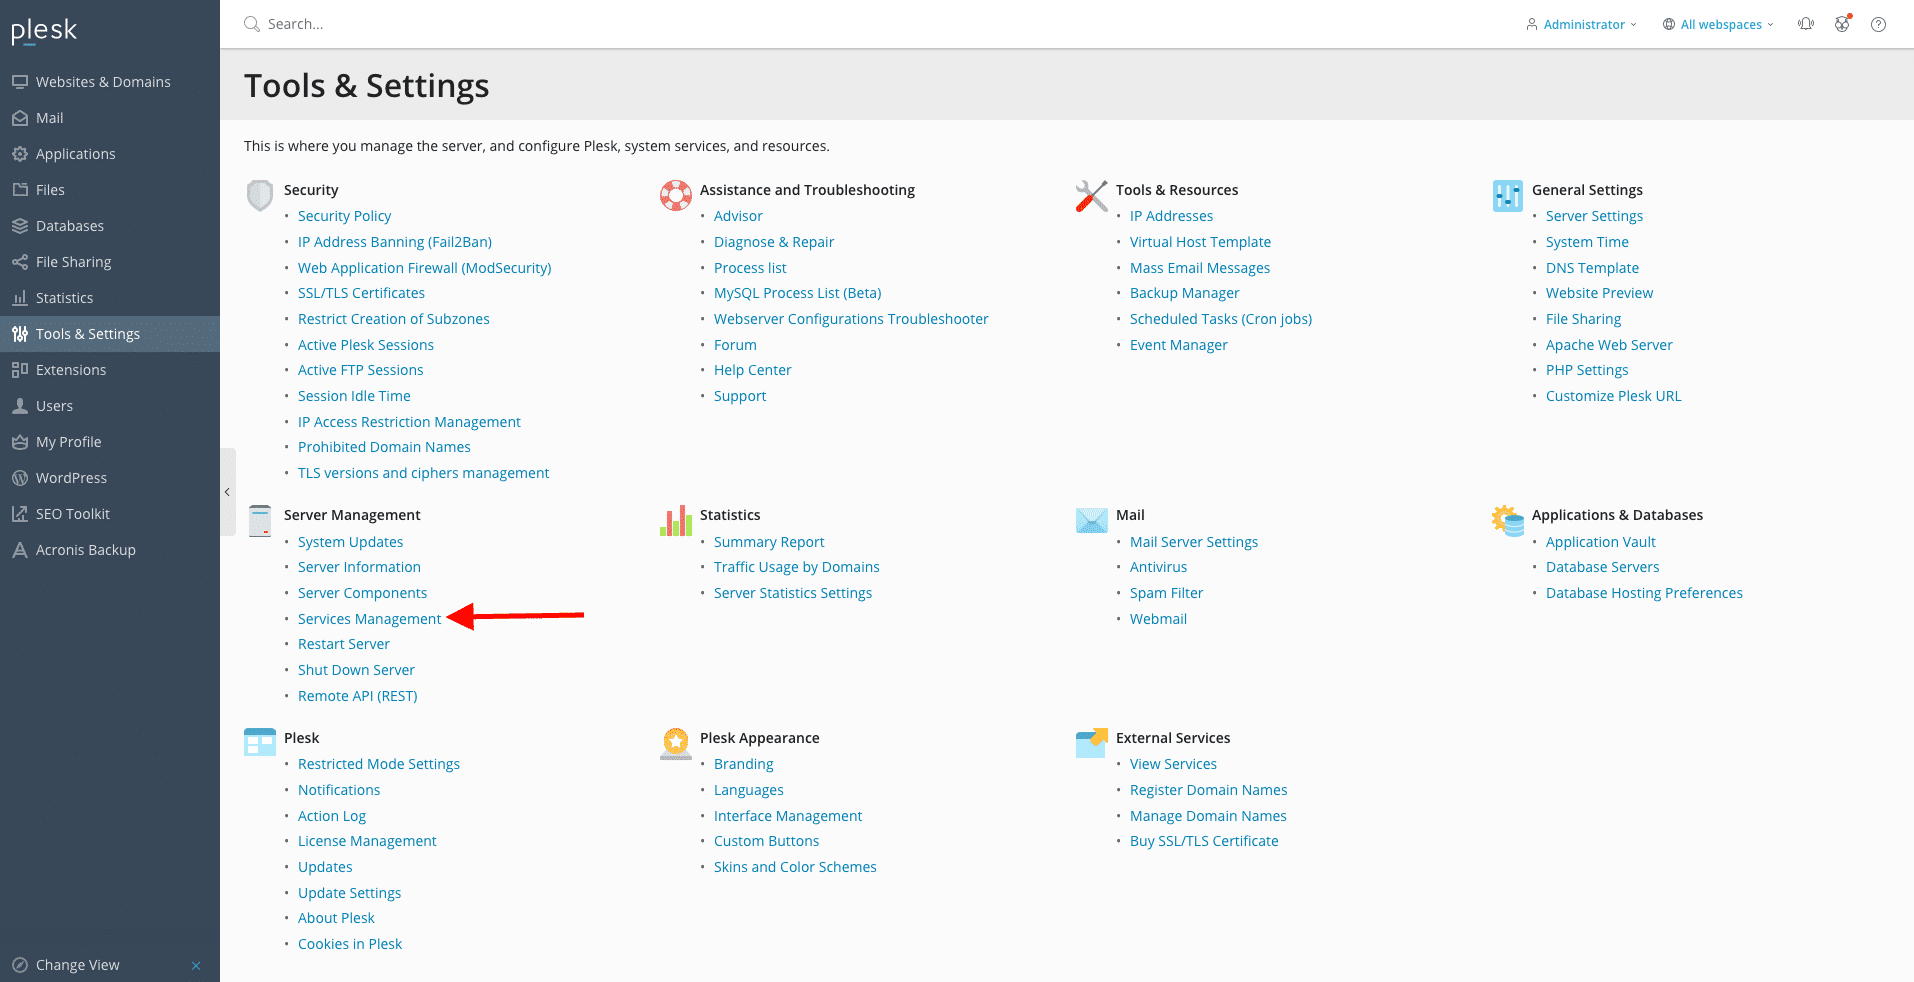Open SSL/TLS Certificates link
This screenshot has height=982, width=1914.
361,293
